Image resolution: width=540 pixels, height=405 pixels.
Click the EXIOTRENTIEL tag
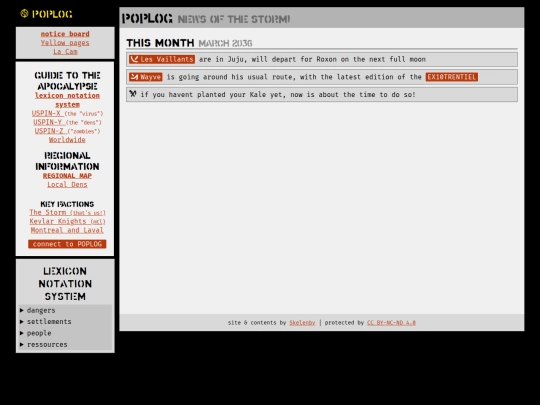(x=452, y=77)
